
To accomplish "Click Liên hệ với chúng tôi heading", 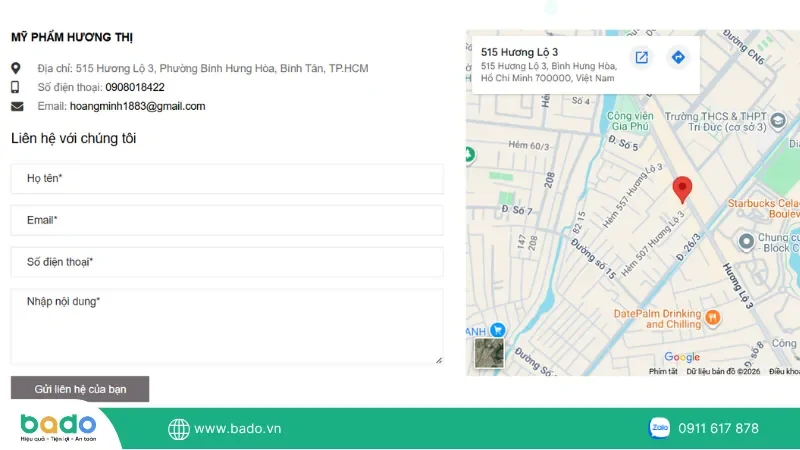I will [73, 138].
